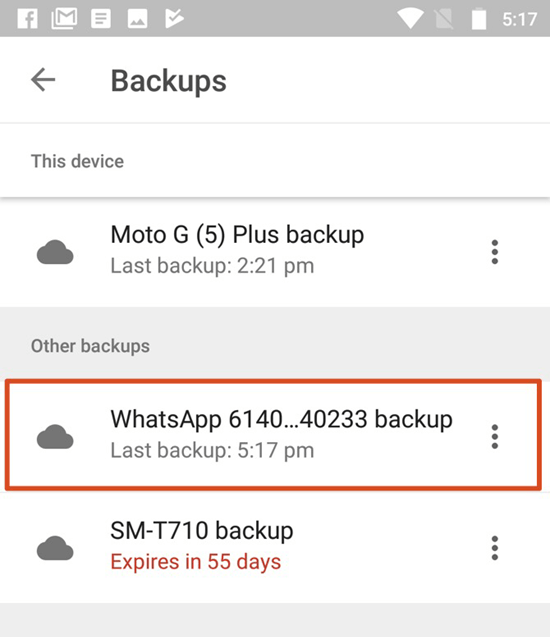
Task: Tap the document notification icon in the status bar
Action: [x=101, y=19]
